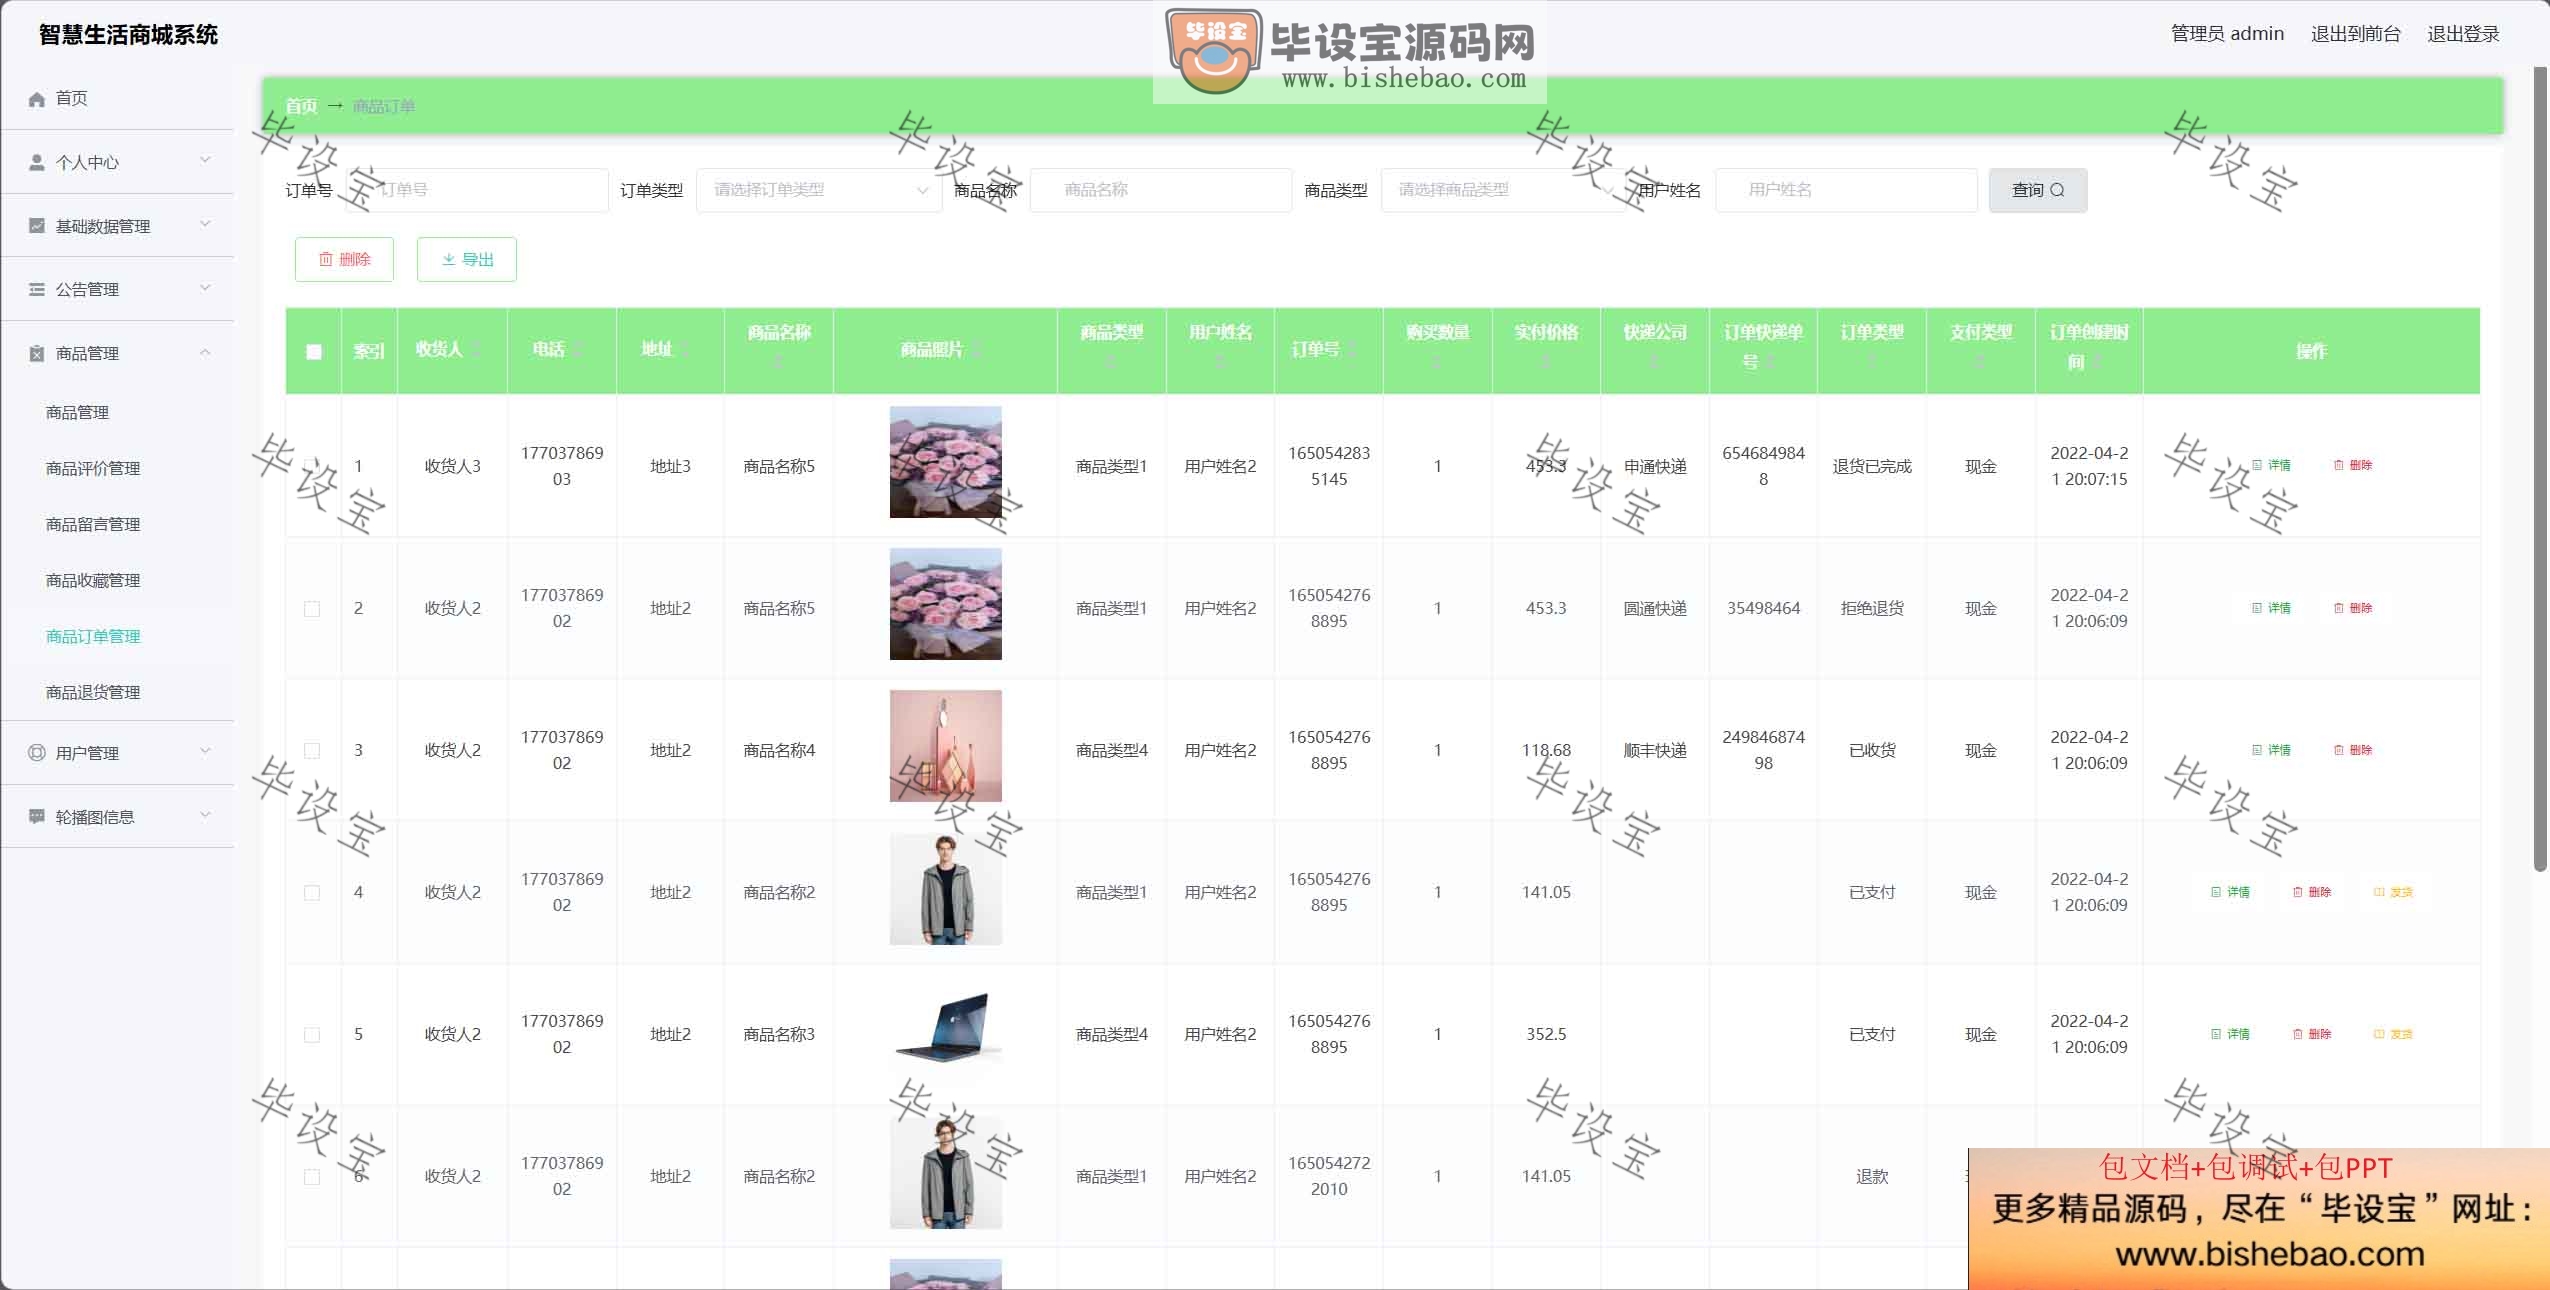Open the 商品类型 filter dropdown

pos(1503,190)
